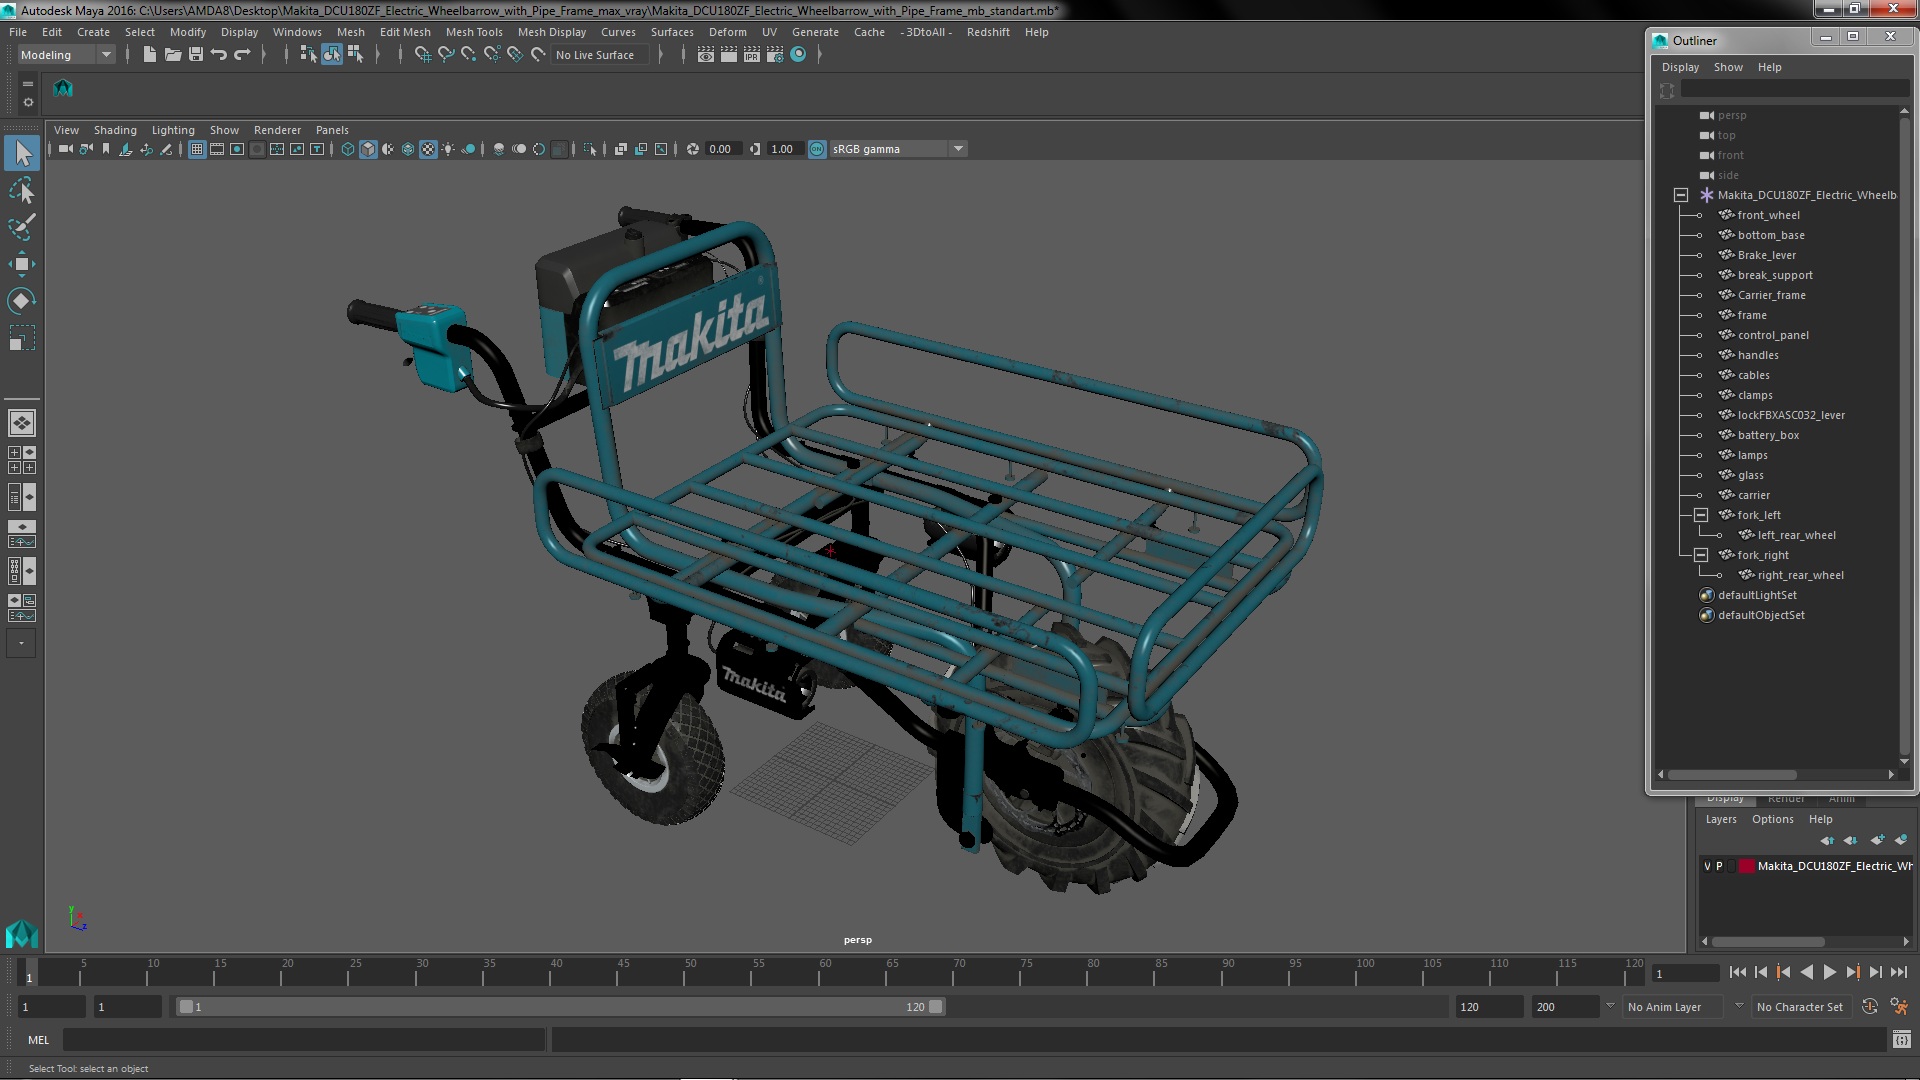
Task: Open Options in layer editor
Action: click(1773, 819)
